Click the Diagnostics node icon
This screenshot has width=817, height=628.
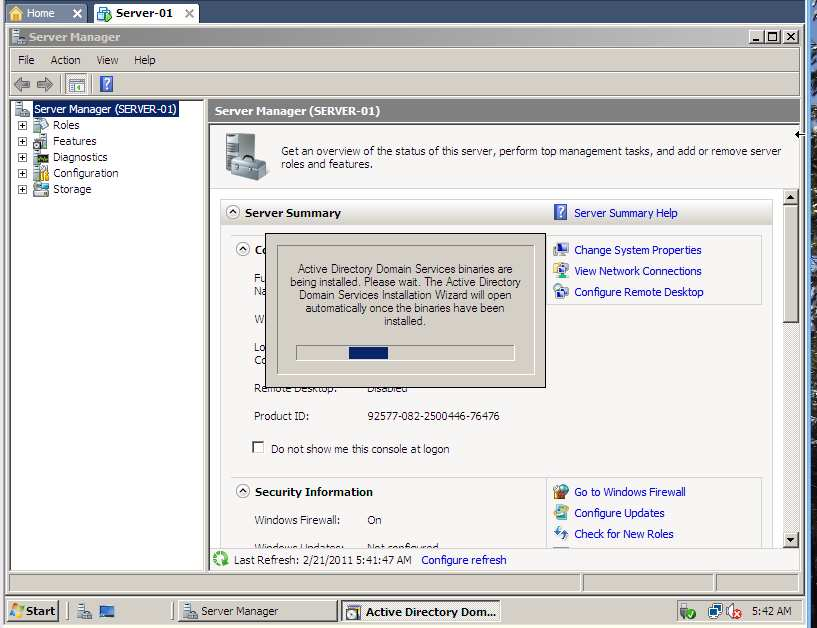[x=41, y=157]
